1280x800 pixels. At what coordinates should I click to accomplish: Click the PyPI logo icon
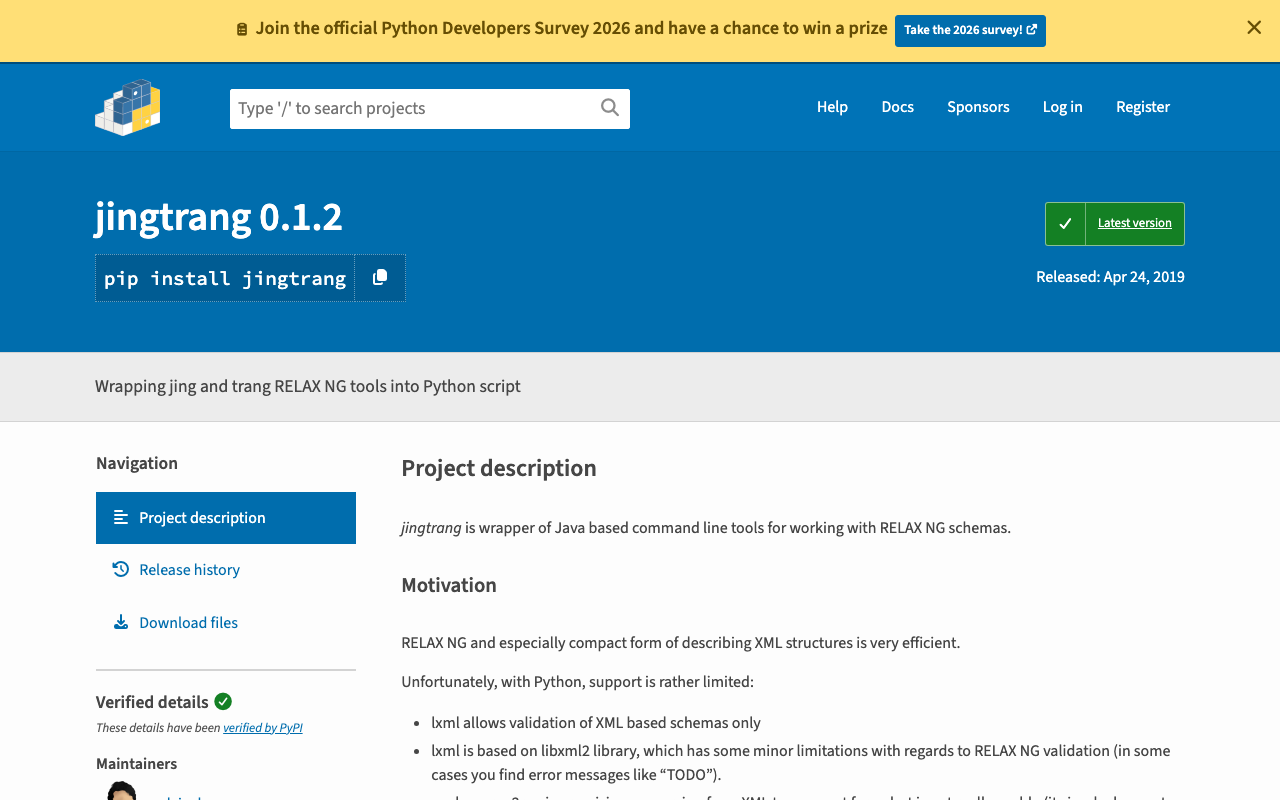click(x=128, y=107)
